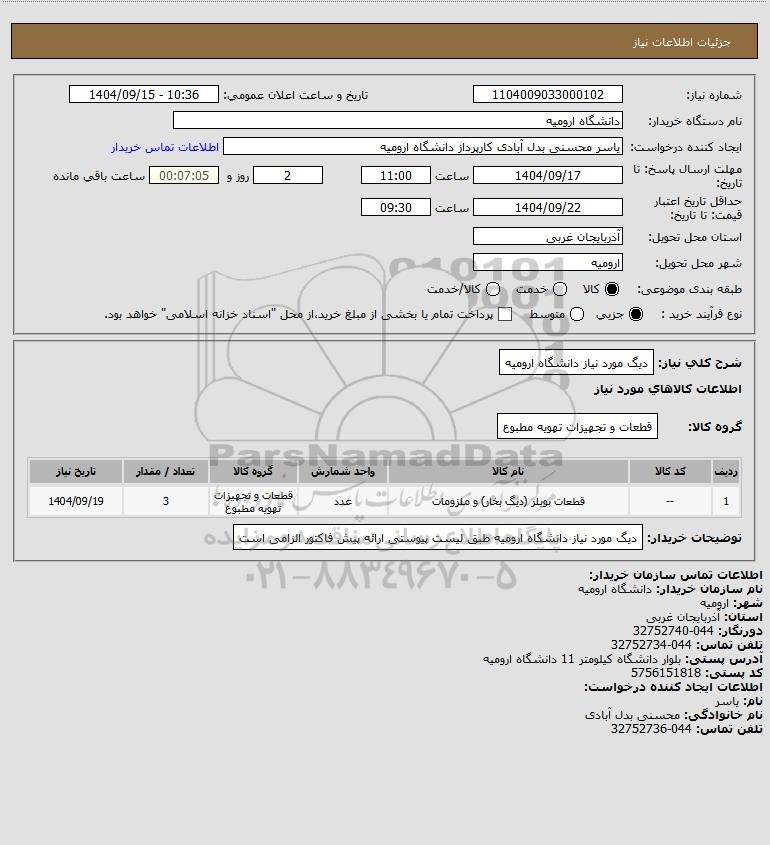This screenshot has height=845, width=770.
Task: Click the phone number 32752734-044
Action: point(651,645)
